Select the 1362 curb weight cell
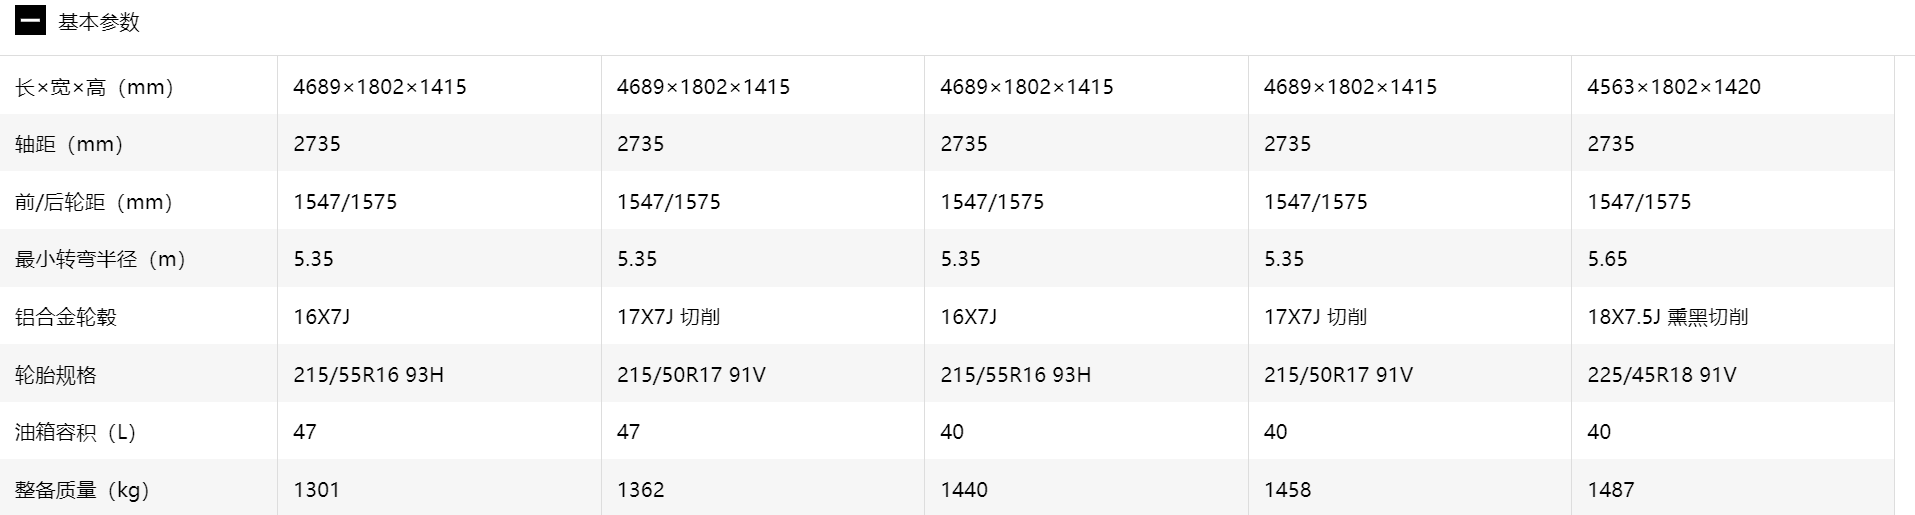1915x515 pixels. tap(640, 490)
